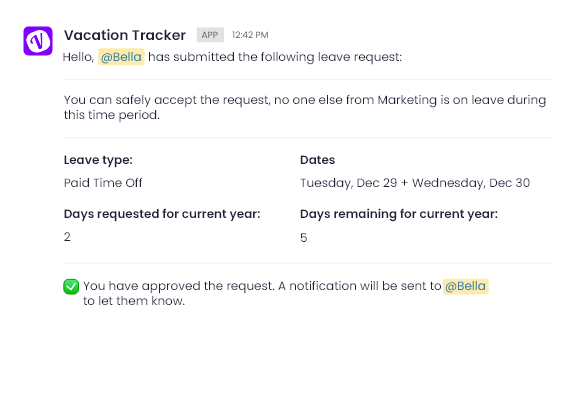Click the @Bella mention in the greeting

[121, 57]
